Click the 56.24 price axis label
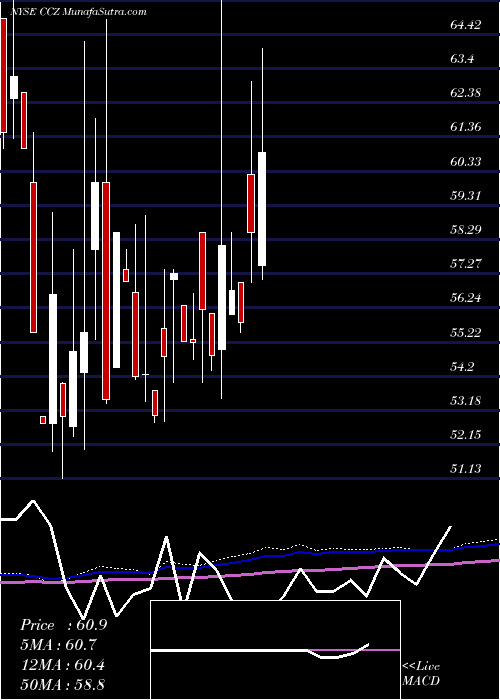The width and height of the screenshot is (500, 700). click(x=466, y=297)
